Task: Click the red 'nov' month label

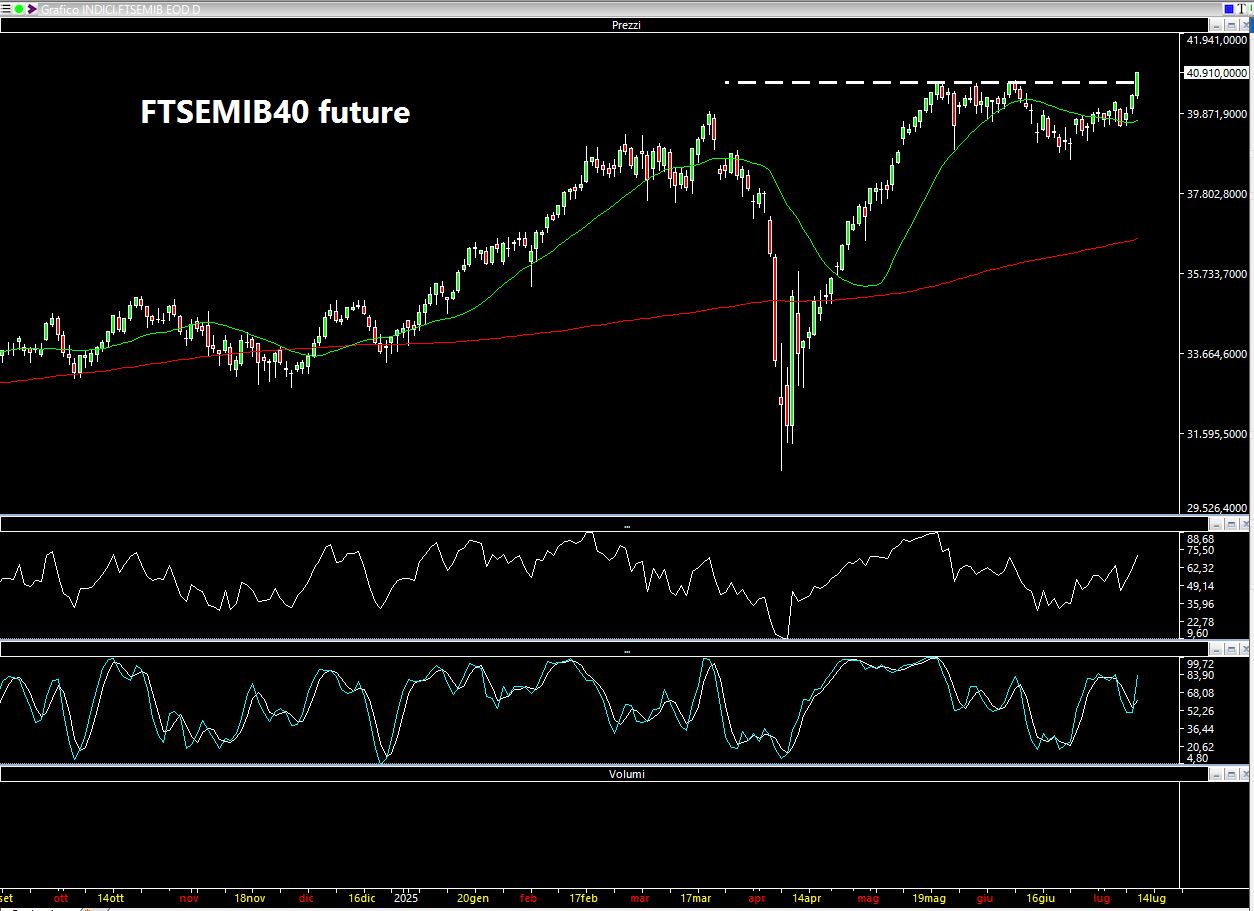Action: pos(188,898)
